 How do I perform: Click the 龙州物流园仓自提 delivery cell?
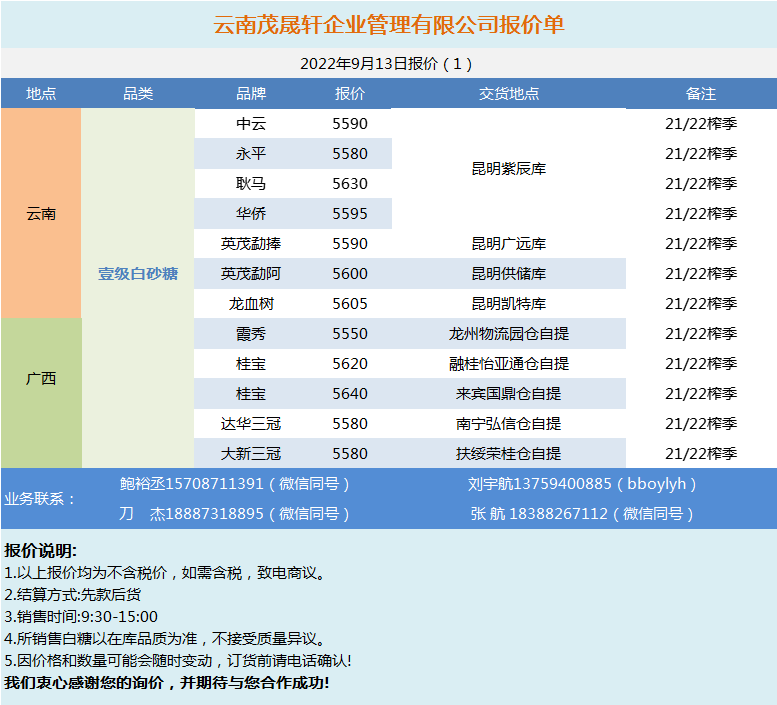pyautogui.click(x=508, y=334)
